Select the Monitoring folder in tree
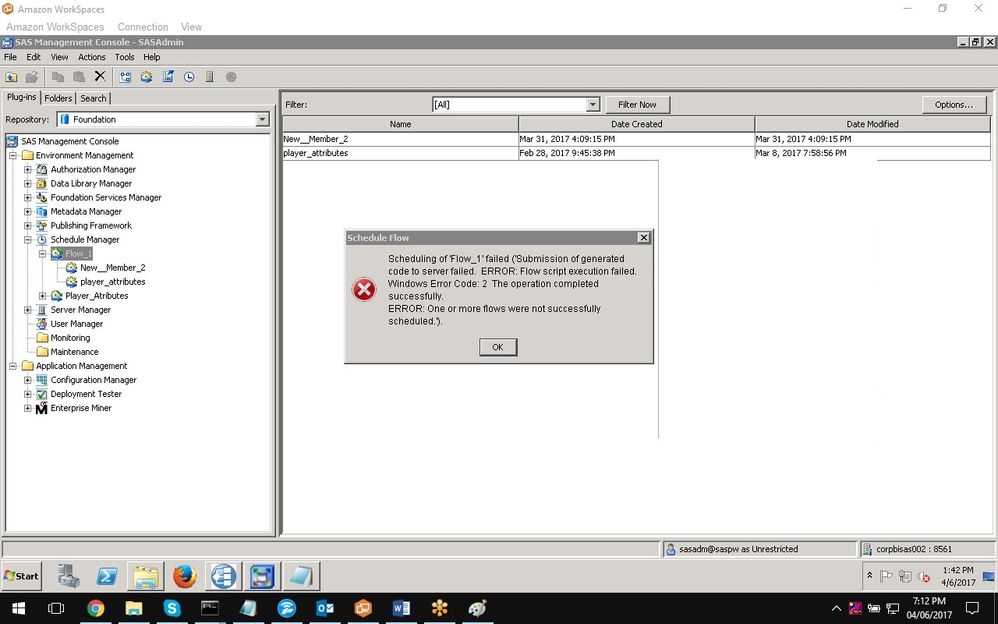 [x=70, y=338]
